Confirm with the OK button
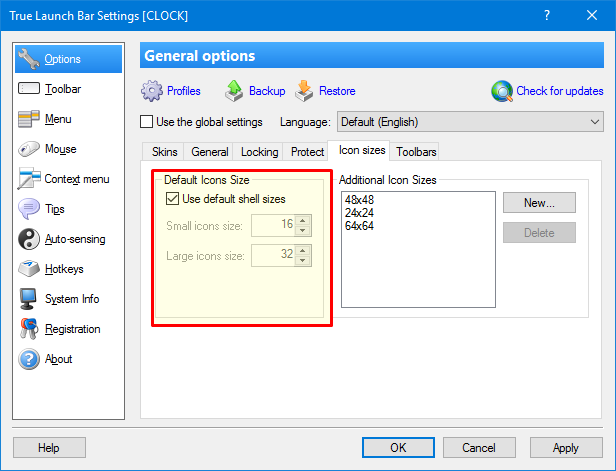The height and width of the screenshot is (471, 616). (398, 447)
